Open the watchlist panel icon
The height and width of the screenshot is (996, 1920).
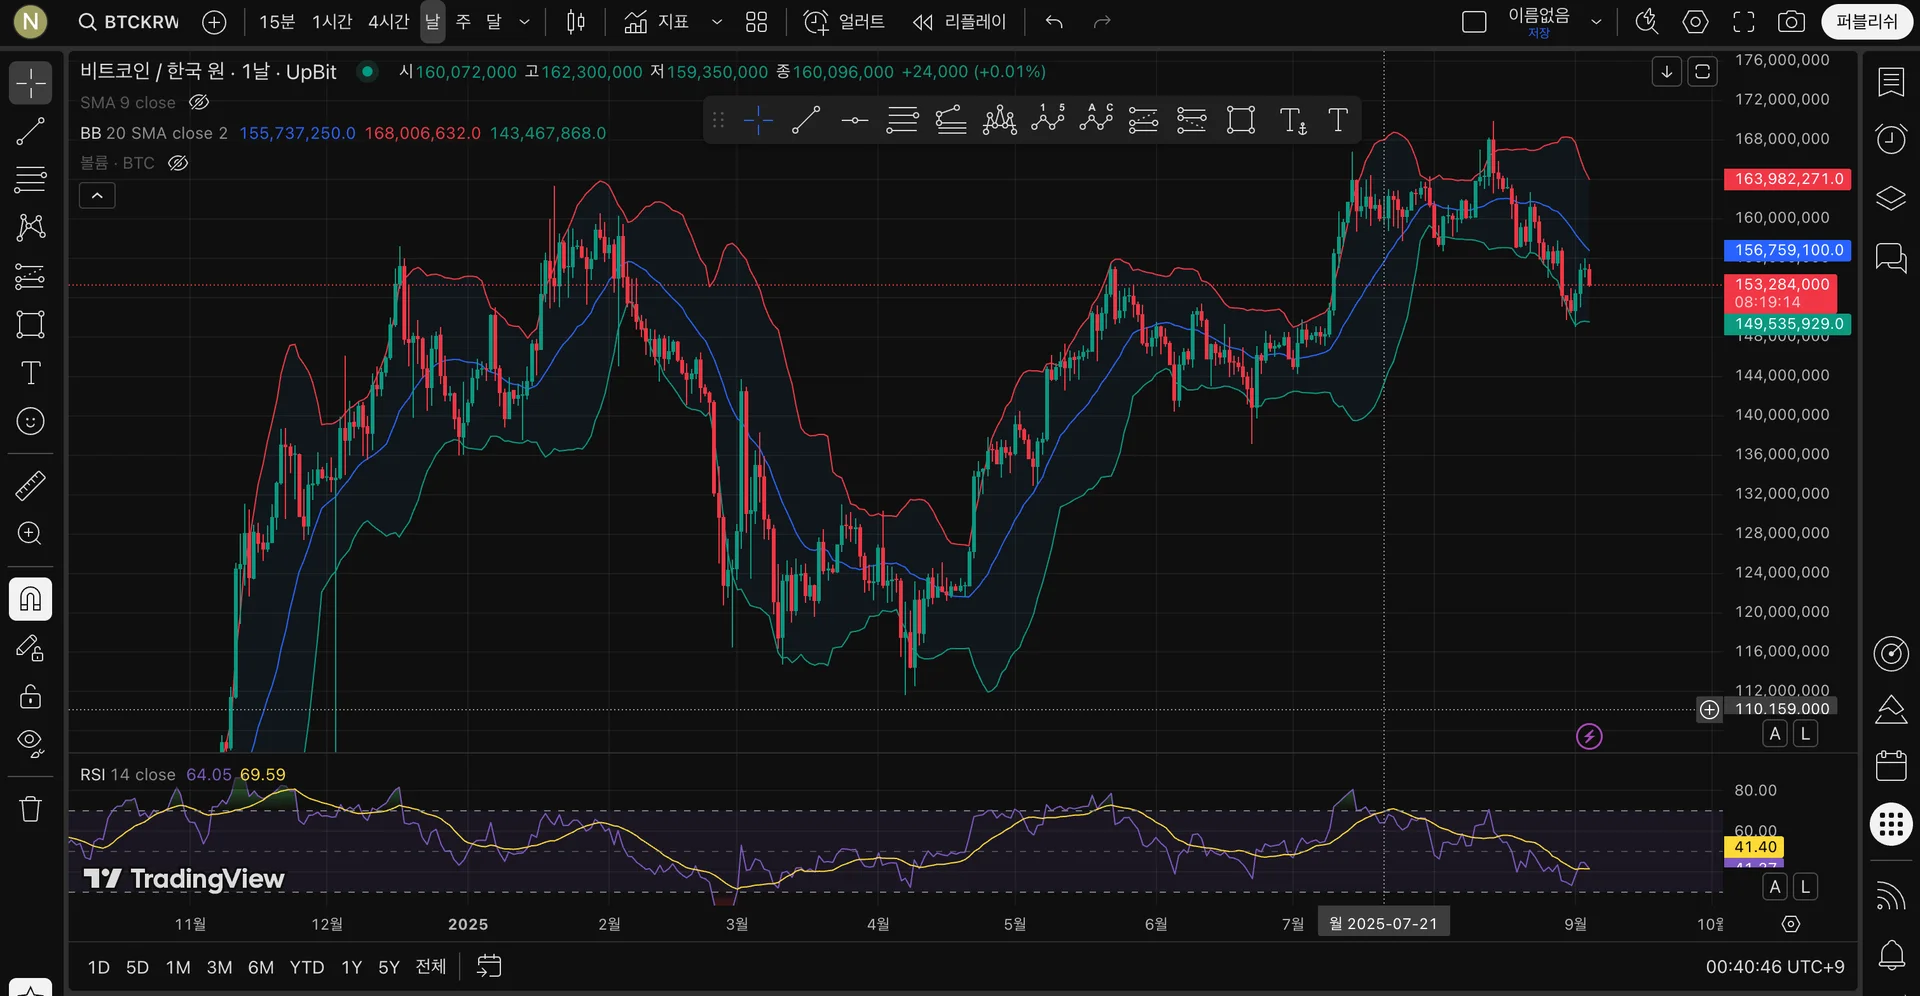click(x=1890, y=83)
